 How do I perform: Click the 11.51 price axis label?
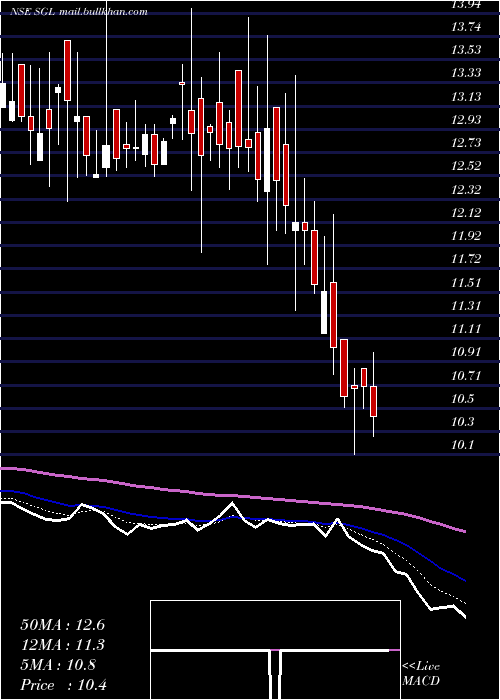(x=466, y=283)
